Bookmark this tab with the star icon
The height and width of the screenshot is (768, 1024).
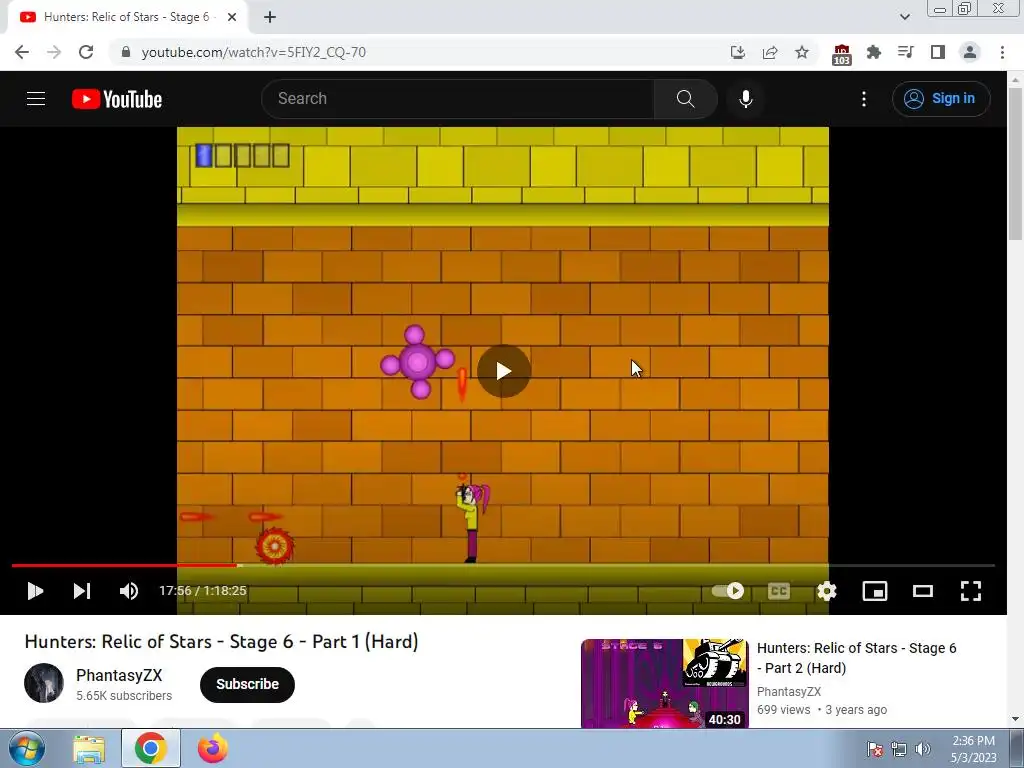coord(802,52)
